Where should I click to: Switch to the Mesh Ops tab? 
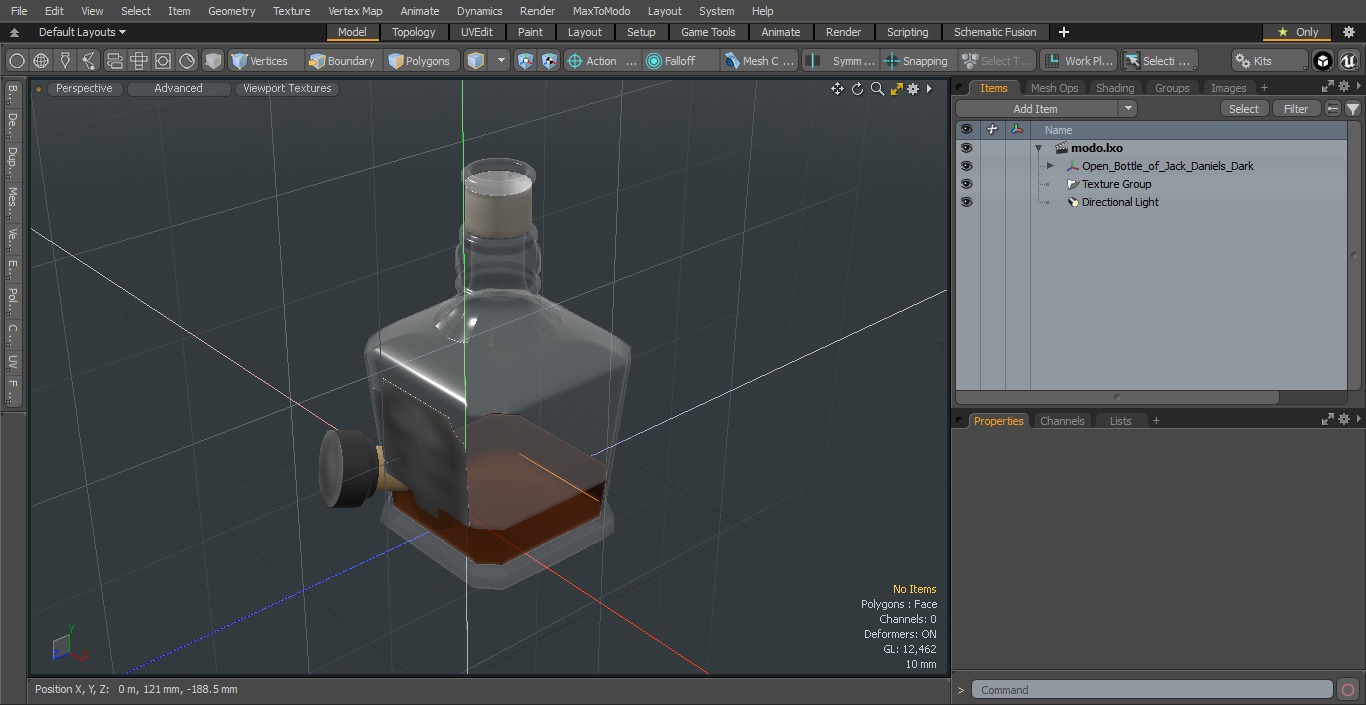pyautogui.click(x=1054, y=88)
